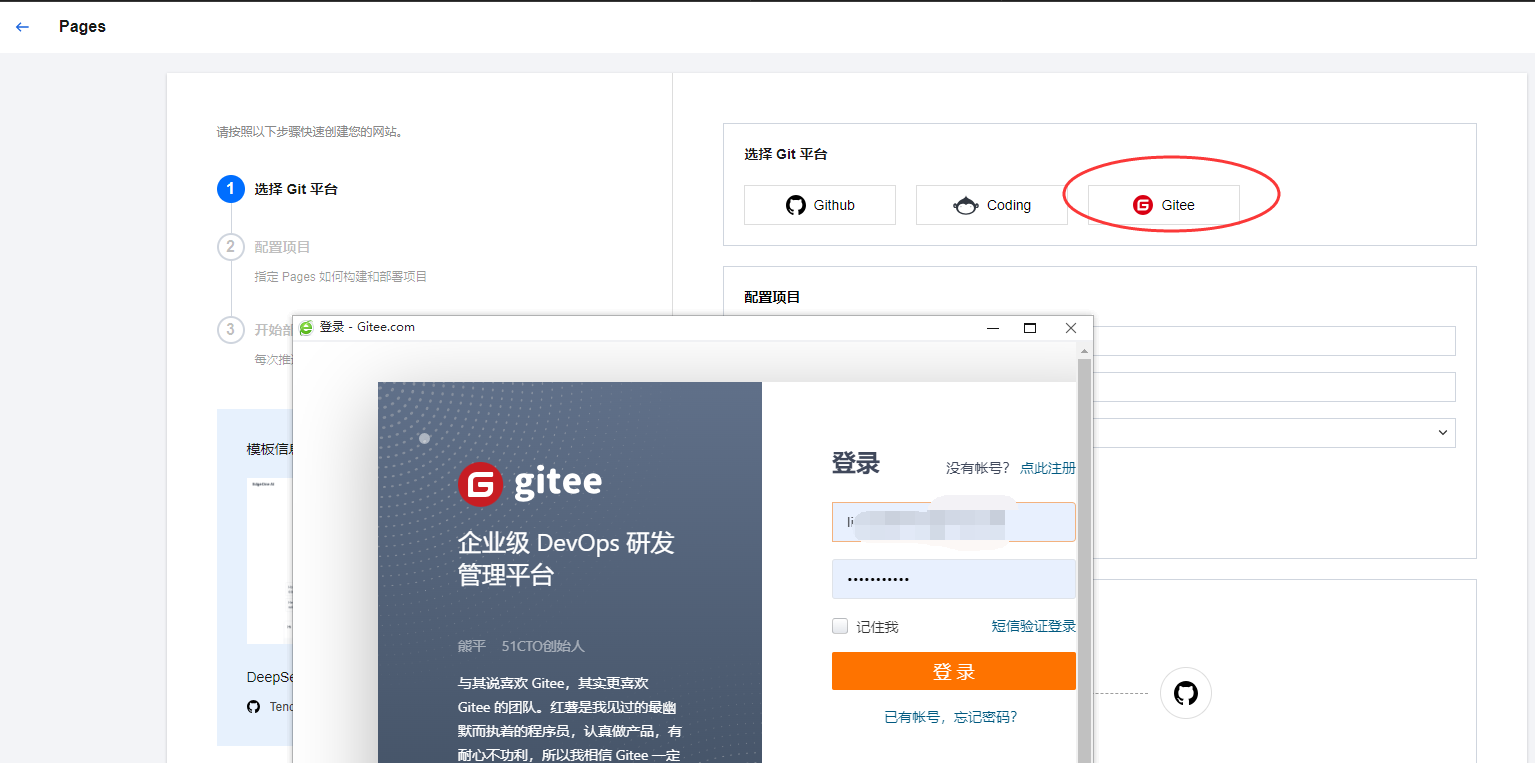This screenshot has height=763, width=1535.
Task: Click the red Gitee logo icon
Action: point(1142,205)
